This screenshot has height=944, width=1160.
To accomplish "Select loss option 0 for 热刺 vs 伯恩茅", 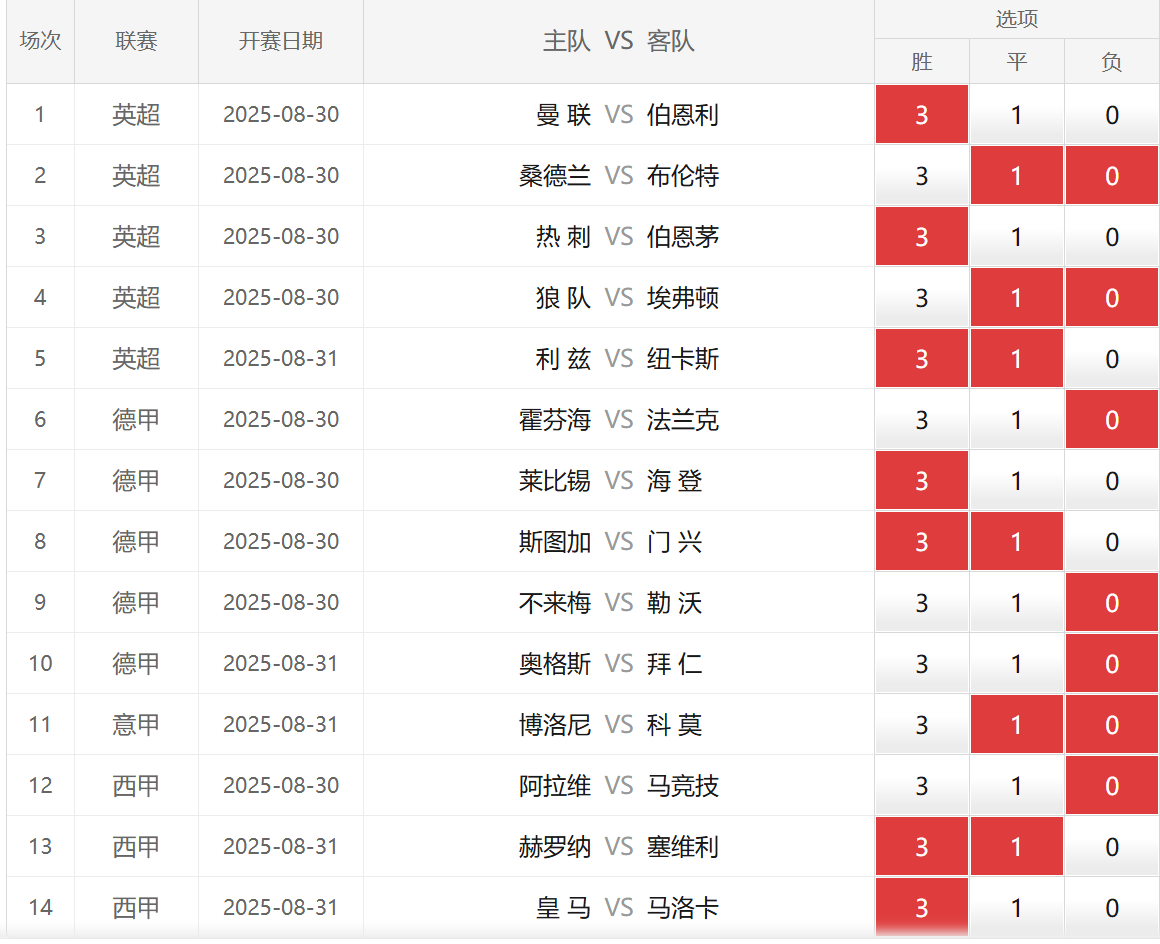I will [1112, 236].
